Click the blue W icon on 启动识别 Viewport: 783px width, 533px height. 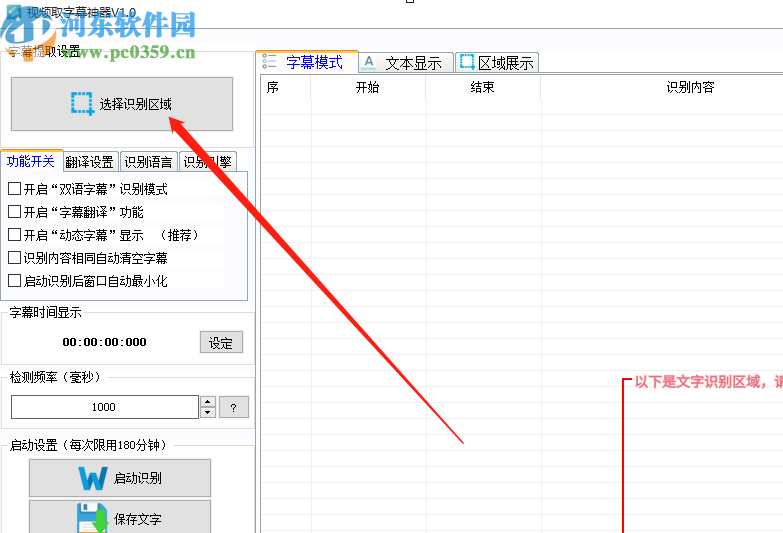coord(93,478)
